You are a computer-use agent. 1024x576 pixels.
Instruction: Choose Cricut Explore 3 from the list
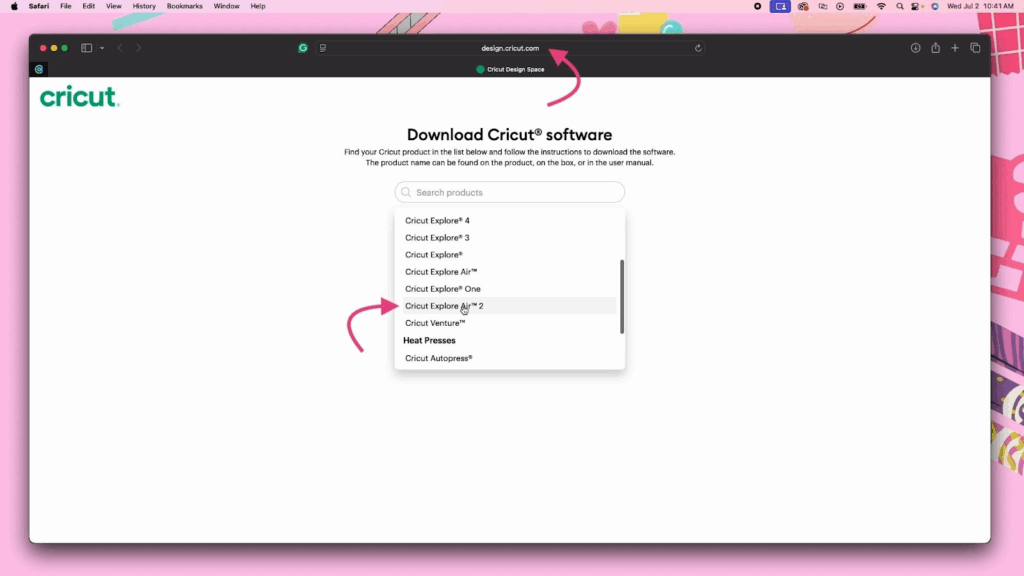509,238
